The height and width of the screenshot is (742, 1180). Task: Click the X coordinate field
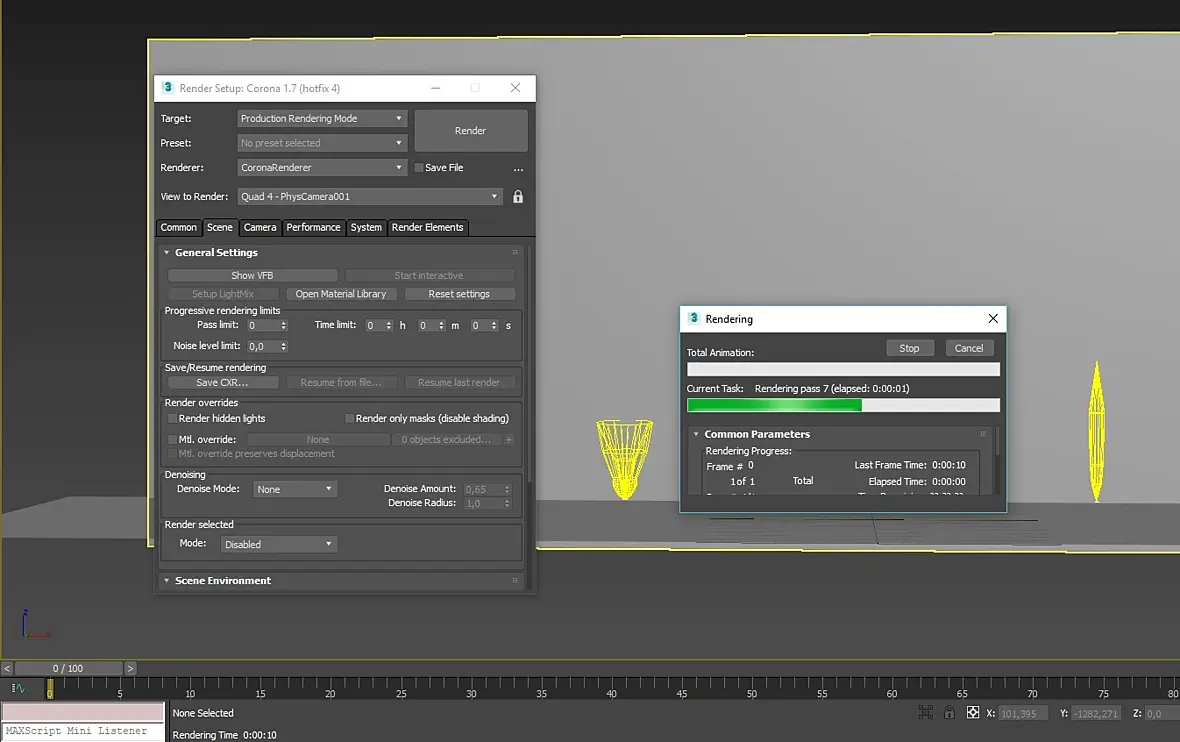pyautogui.click(x=1023, y=713)
